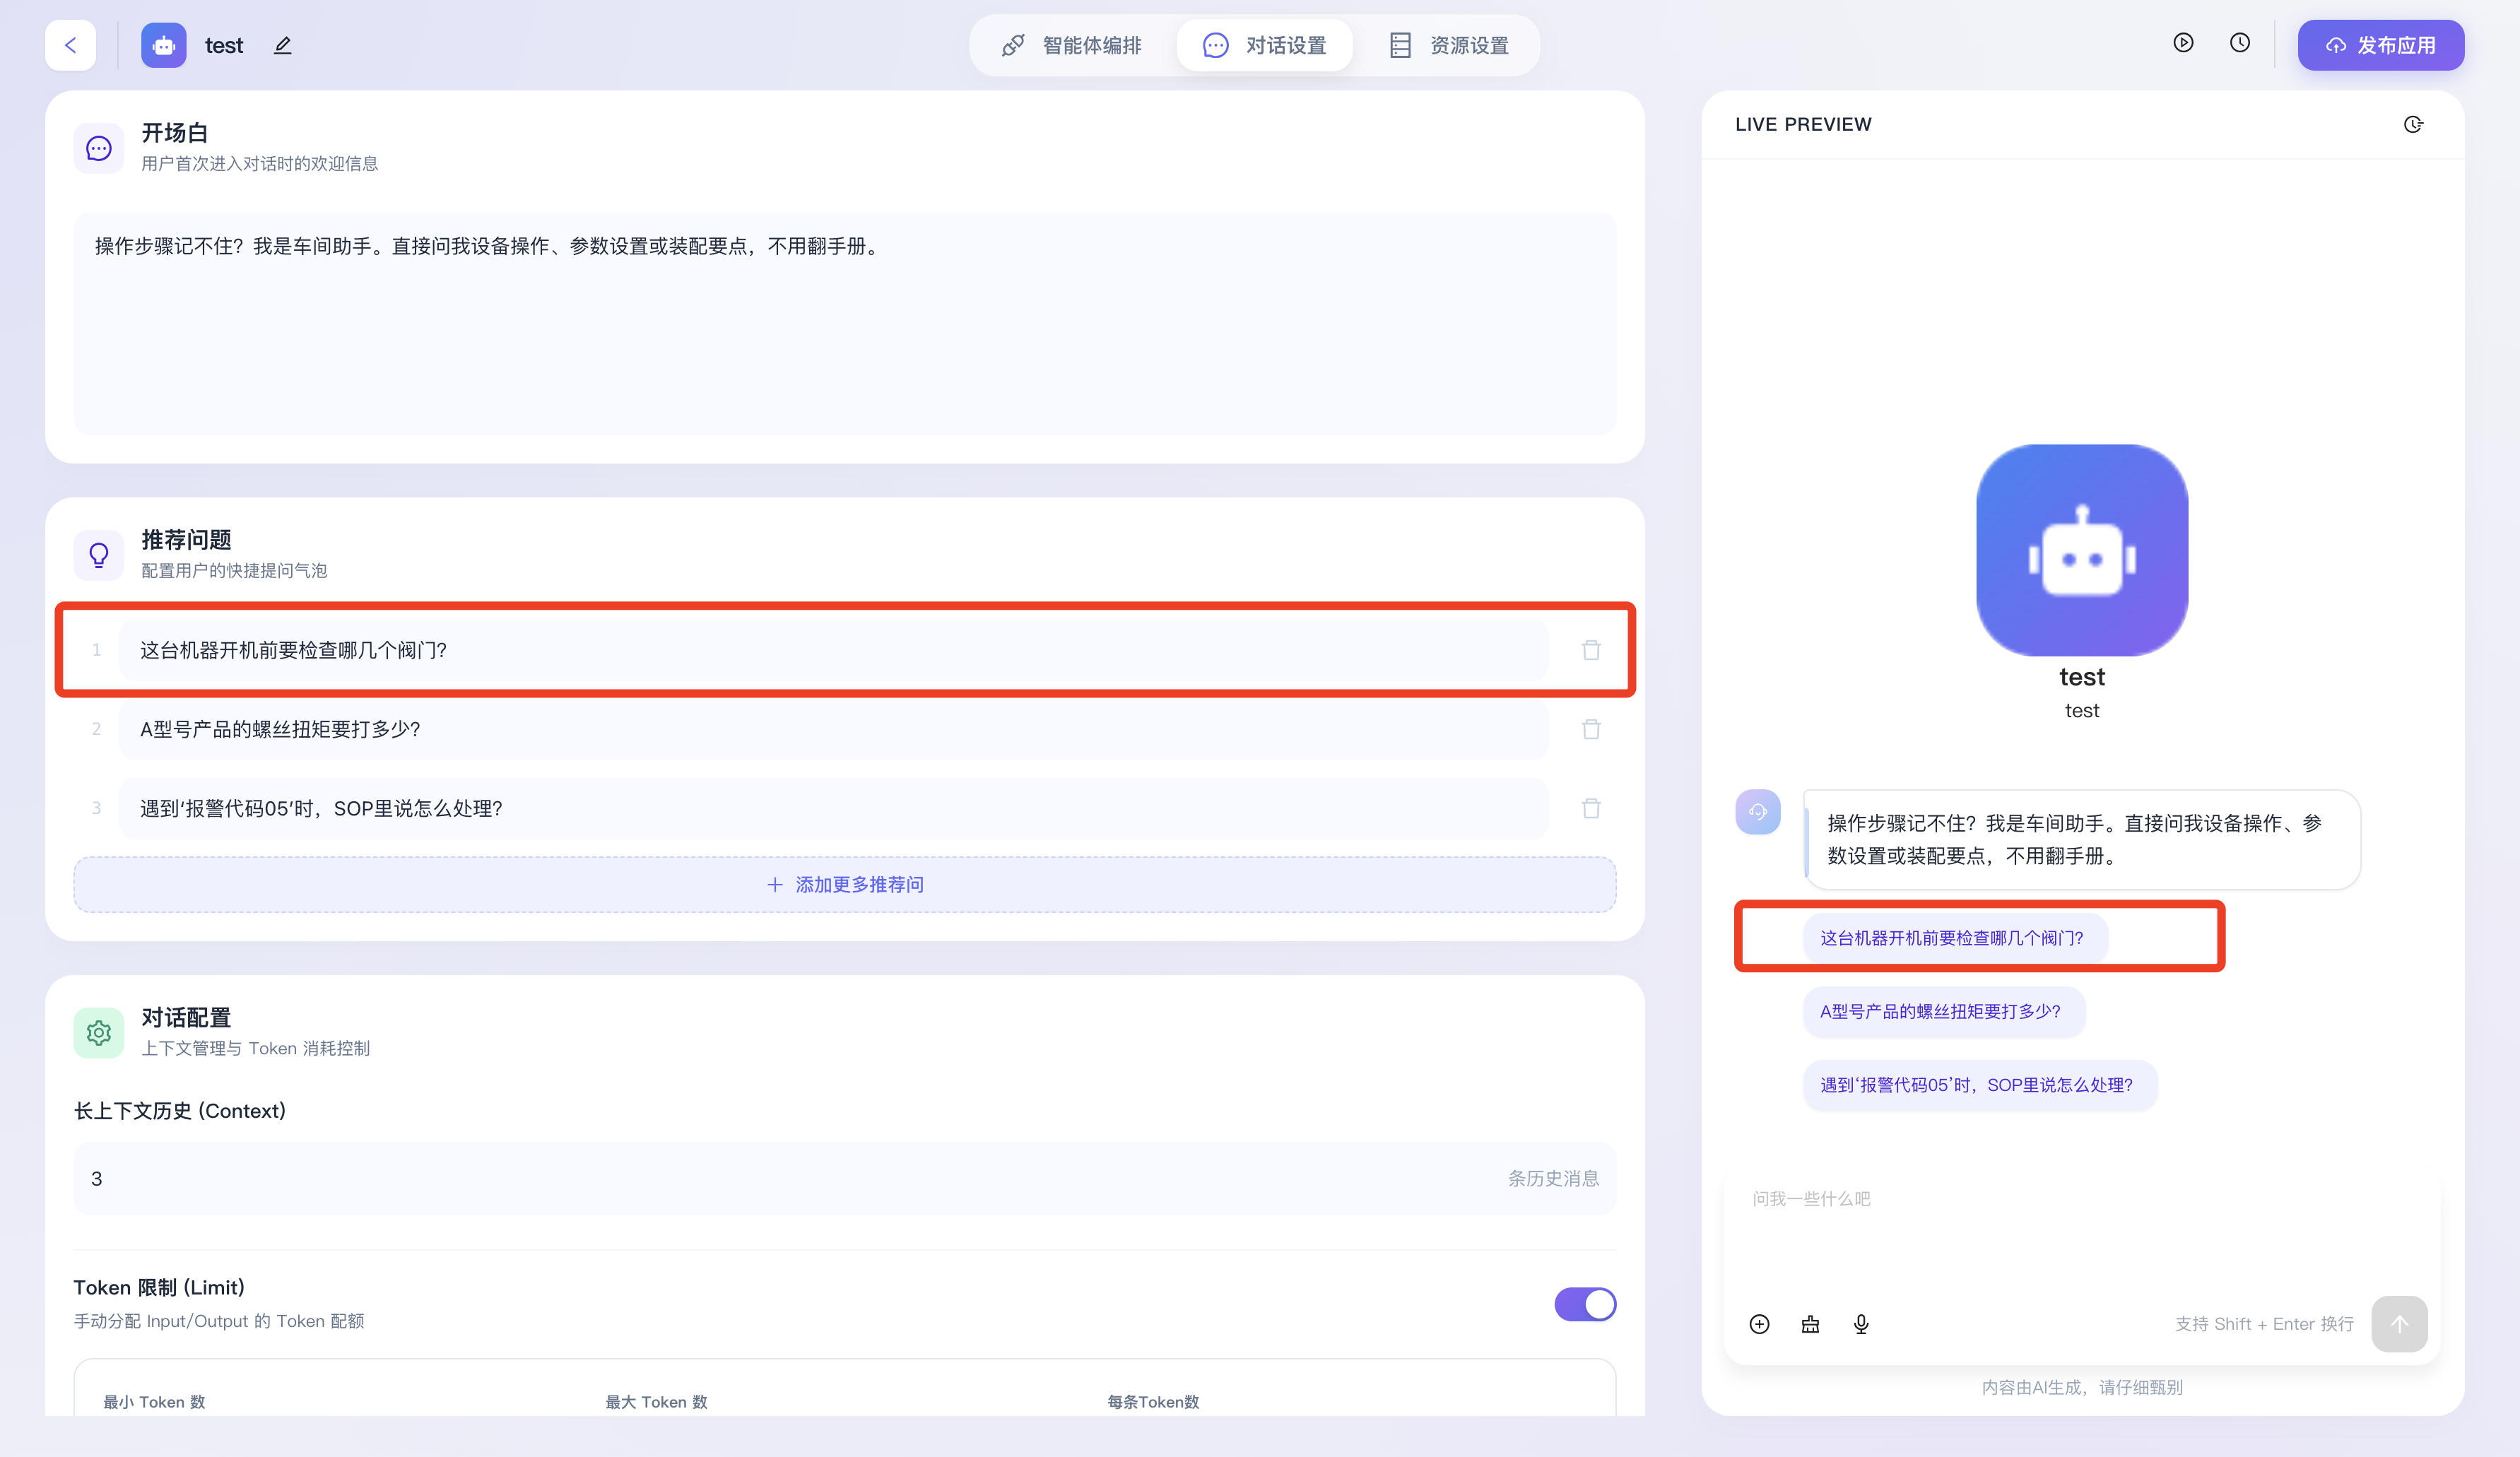Refresh the Live Preview panel
The width and height of the screenshot is (2520, 1457).
pos(2413,124)
